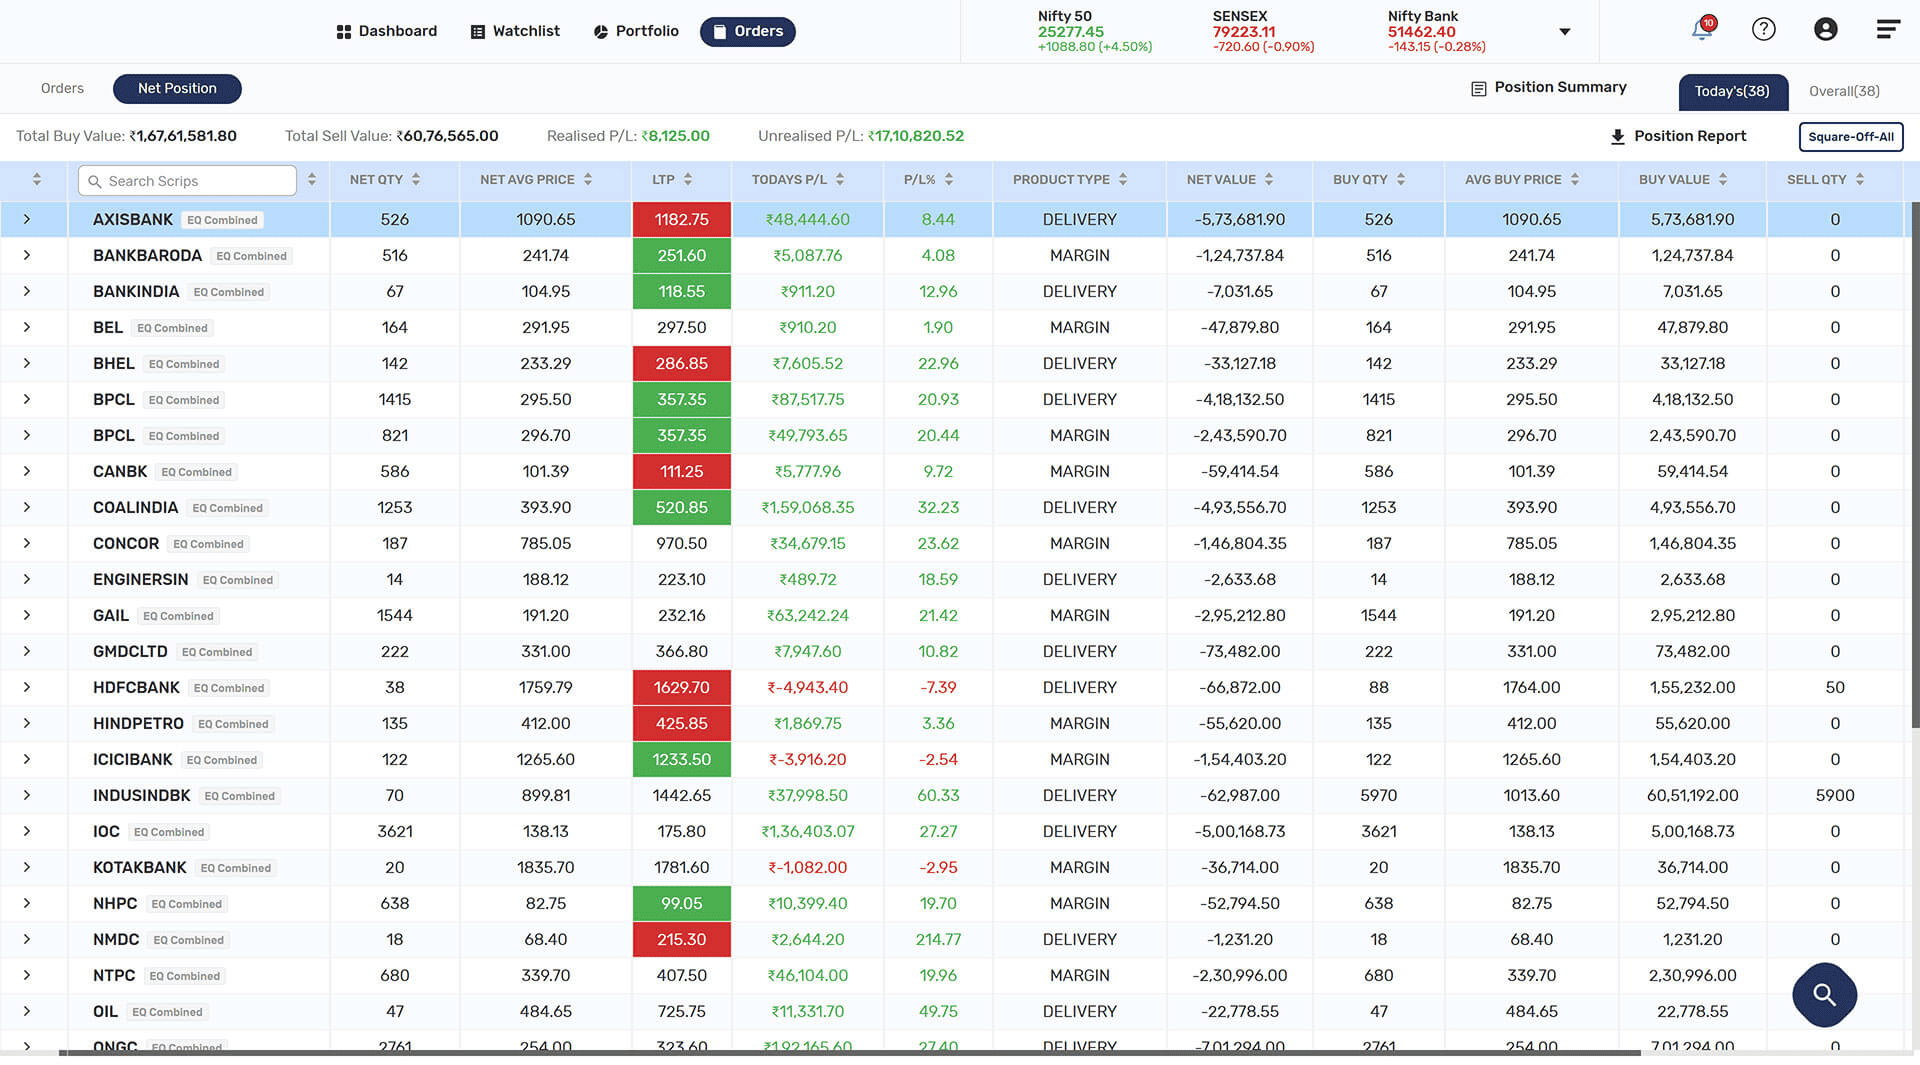Click CONCOR scrip name
This screenshot has width=1920, height=1065.
coord(126,543)
